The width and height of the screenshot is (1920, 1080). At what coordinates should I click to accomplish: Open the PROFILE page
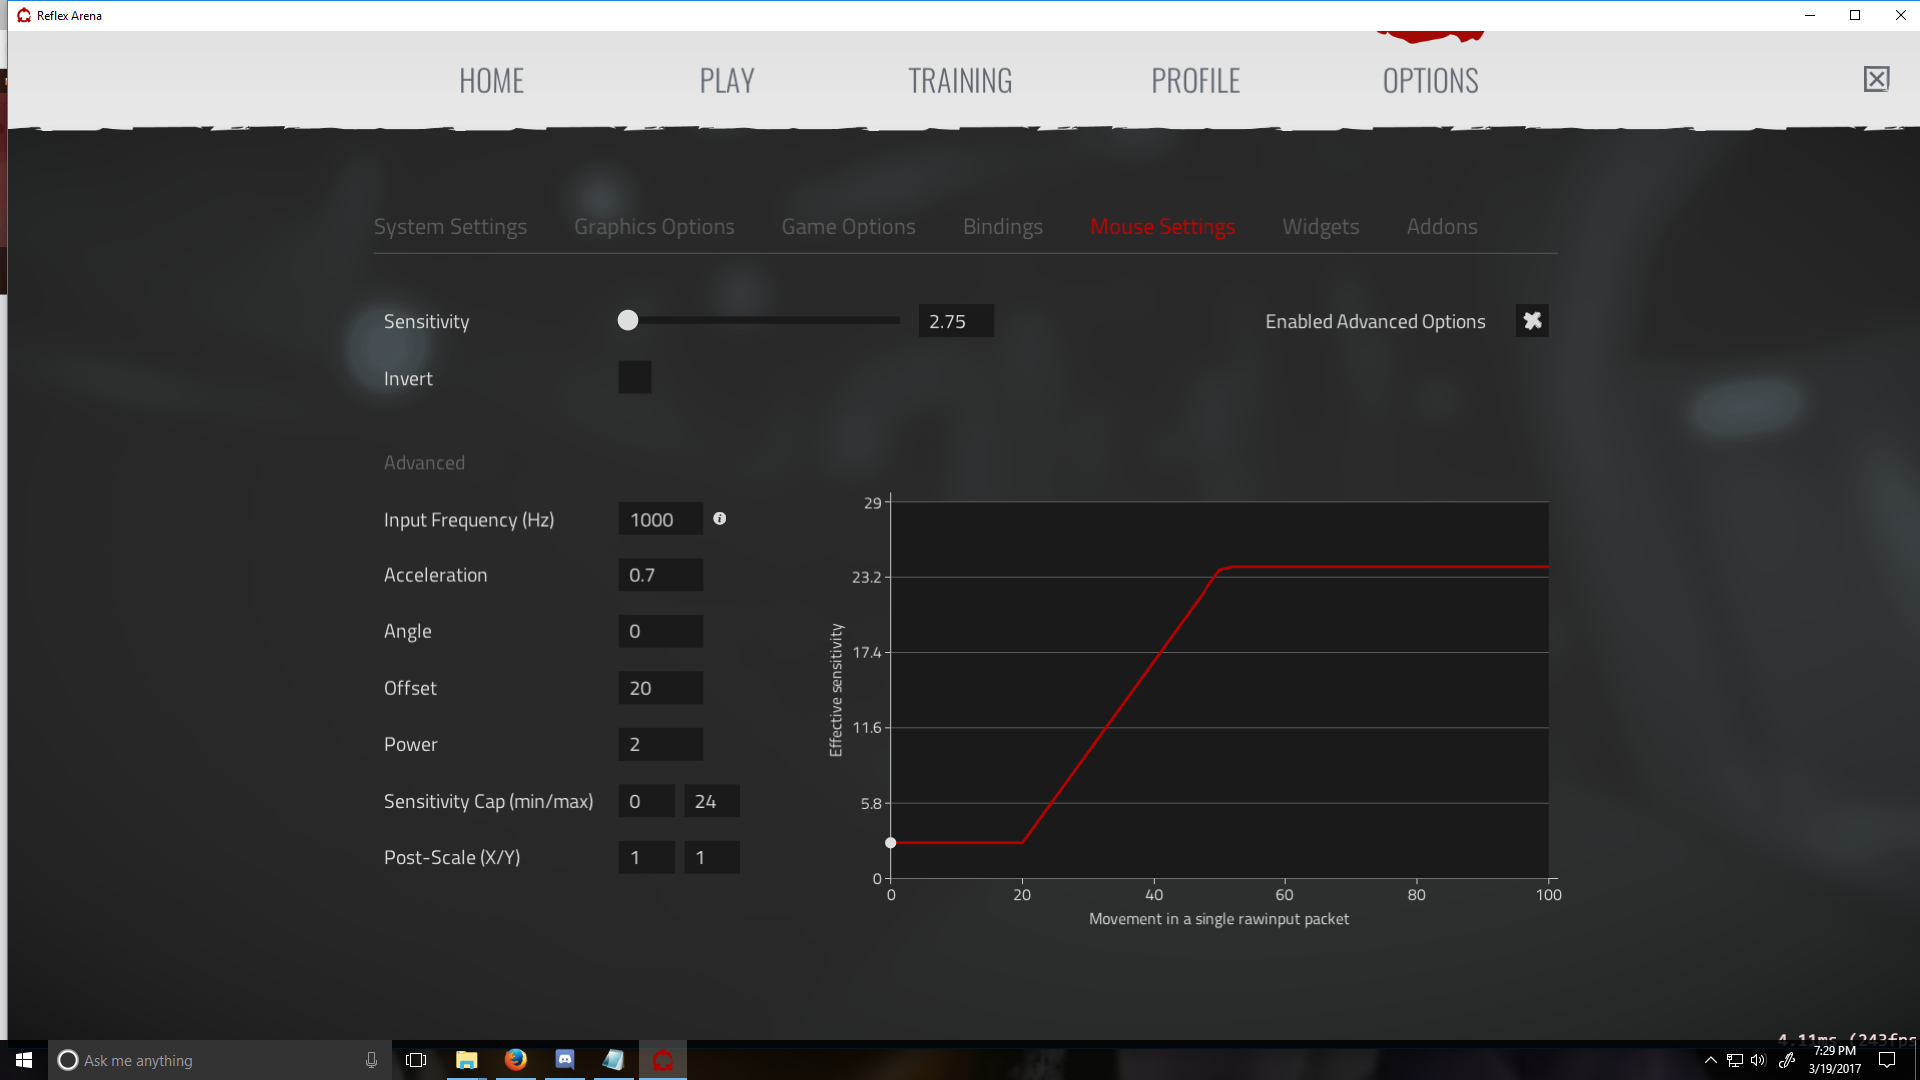point(1195,80)
